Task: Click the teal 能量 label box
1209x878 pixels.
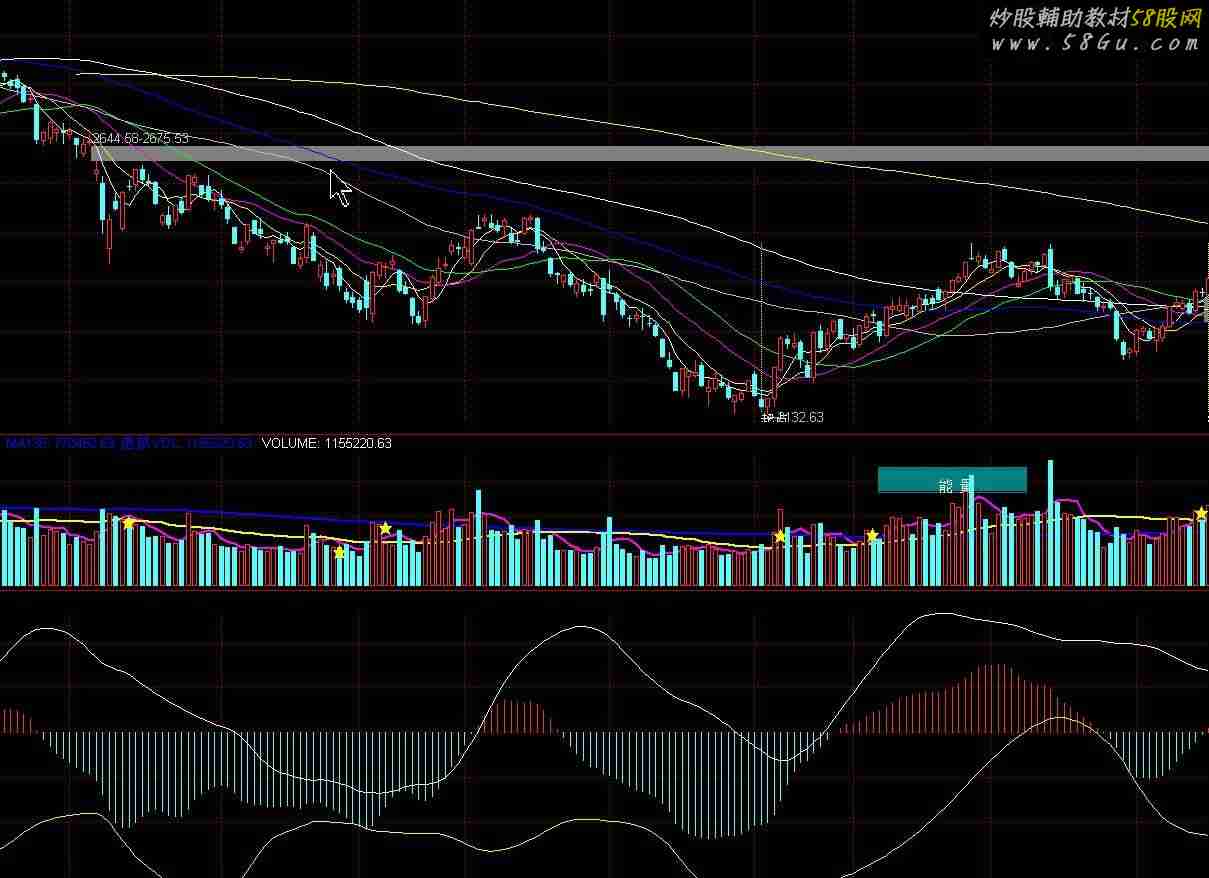Action: tap(952, 480)
